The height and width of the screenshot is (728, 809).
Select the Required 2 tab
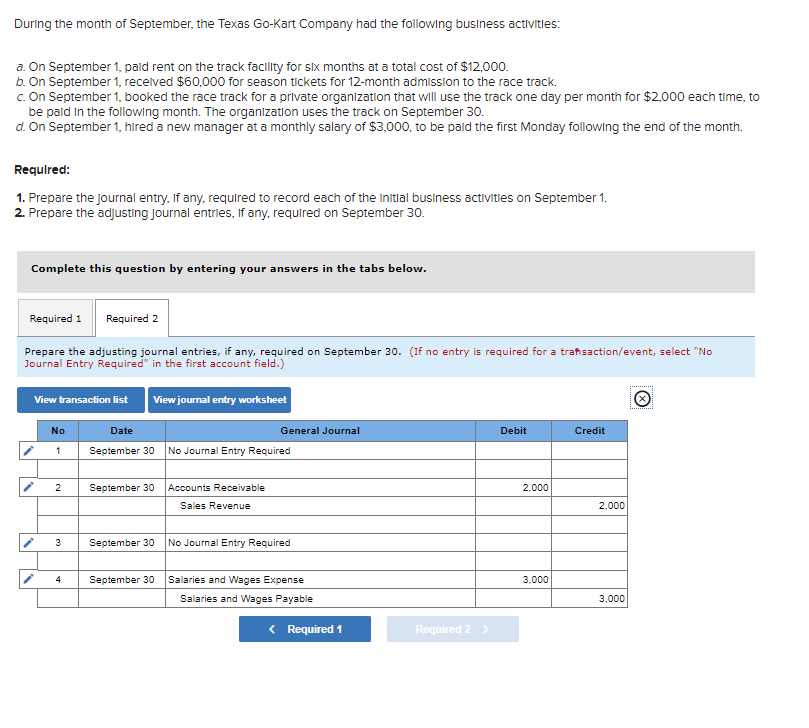[132, 318]
